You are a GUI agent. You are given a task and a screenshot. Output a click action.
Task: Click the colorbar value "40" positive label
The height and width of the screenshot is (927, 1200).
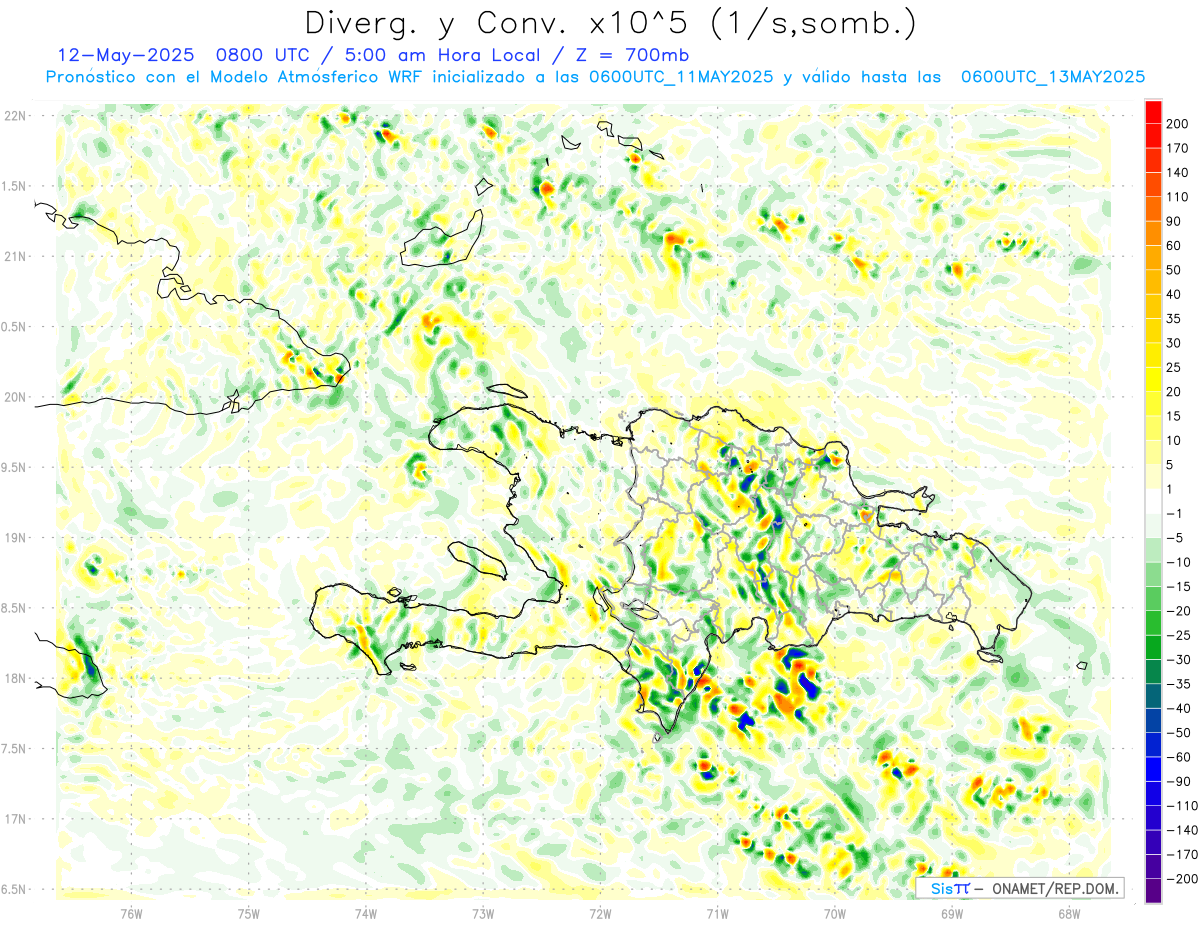pyautogui.click(x=1174, y=294)
